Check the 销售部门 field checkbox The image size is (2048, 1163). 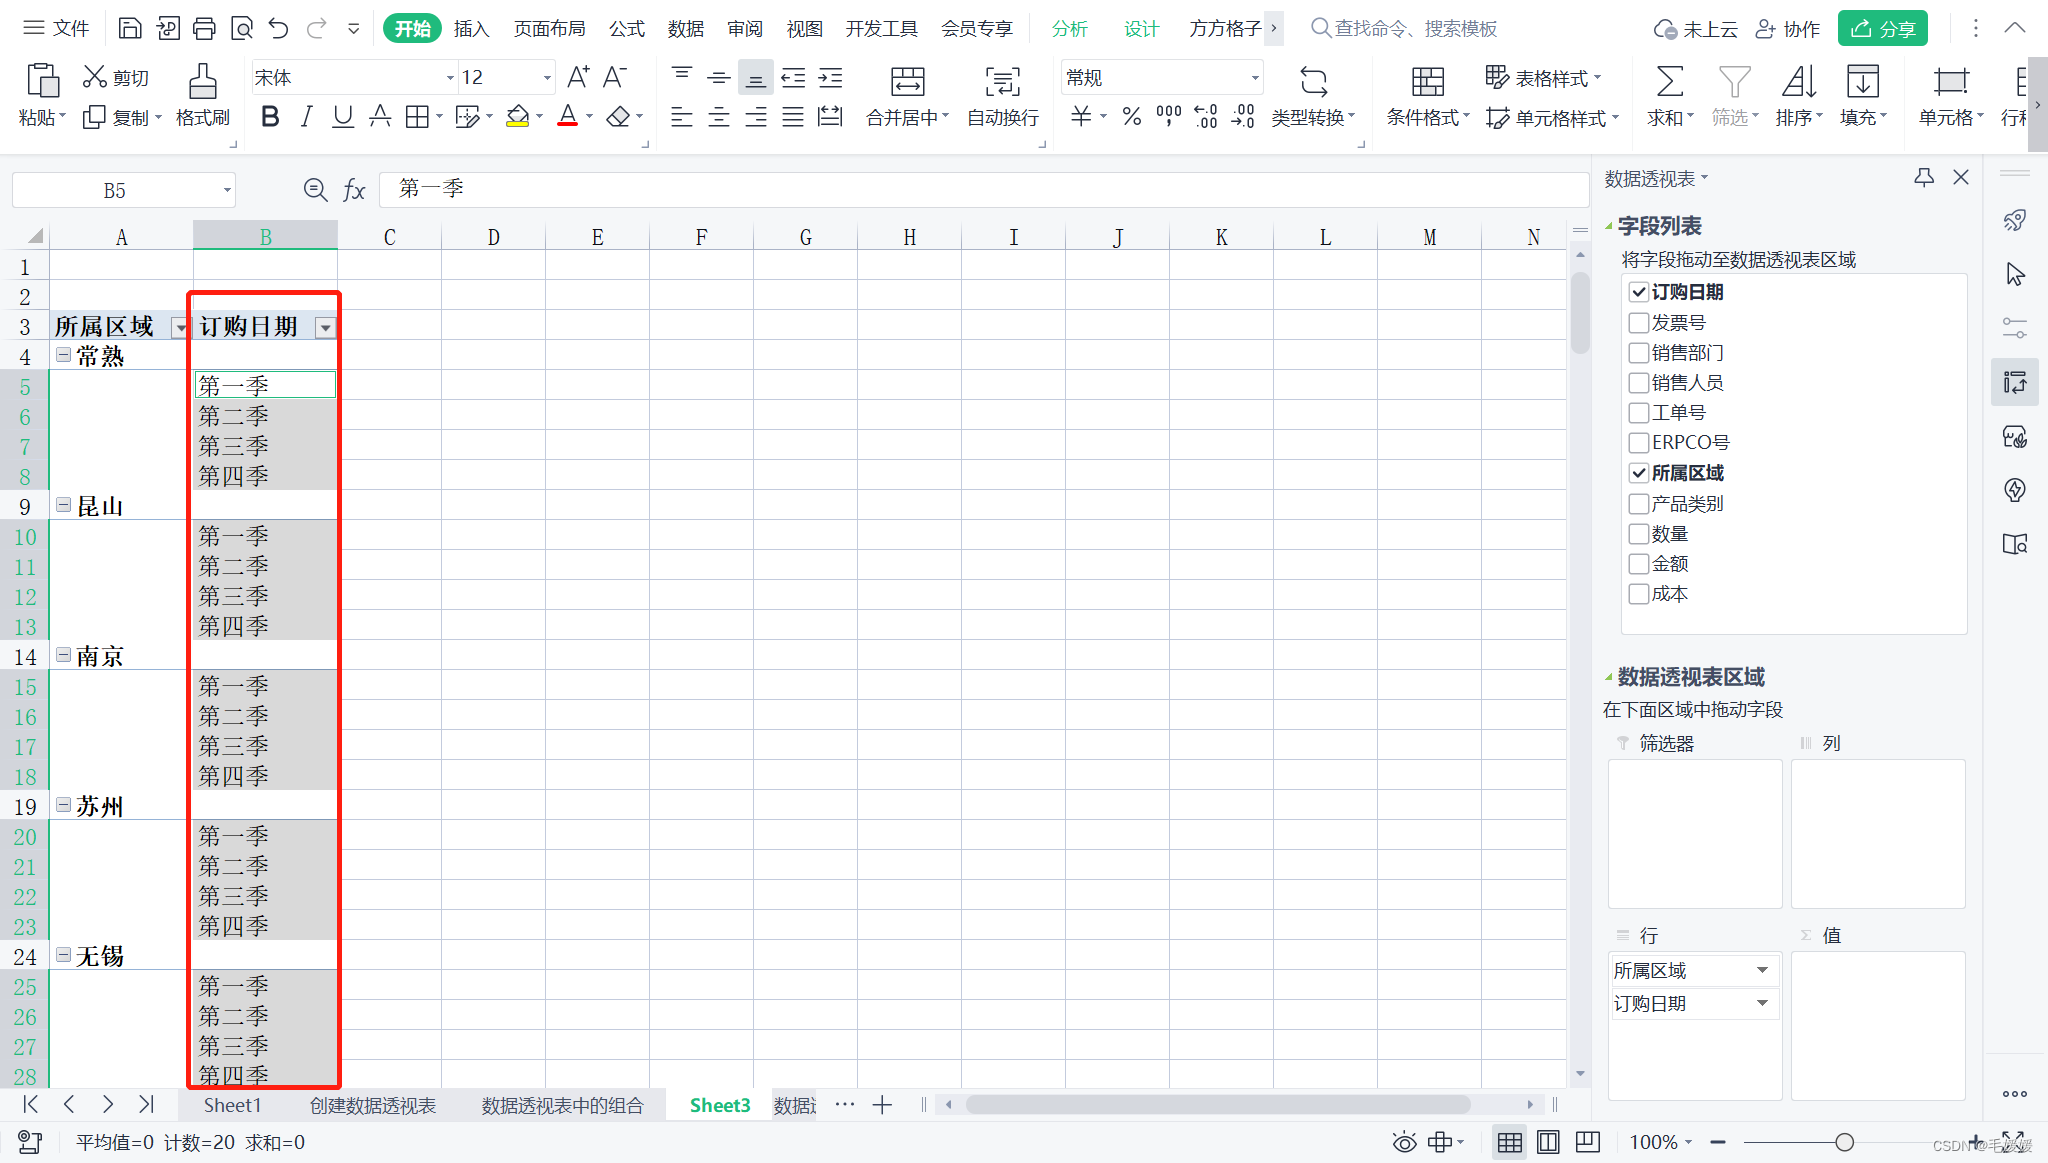(1638, 352)
